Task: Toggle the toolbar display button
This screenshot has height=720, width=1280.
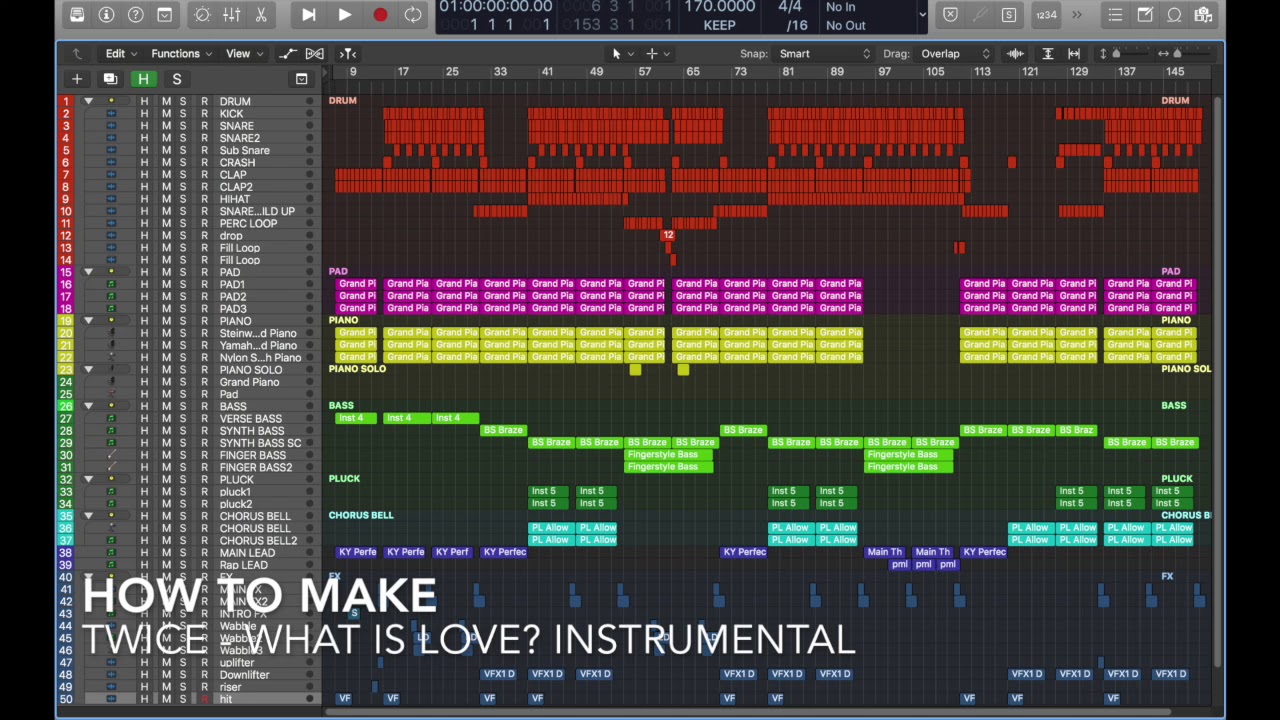Action: click(x=165, y=15)
